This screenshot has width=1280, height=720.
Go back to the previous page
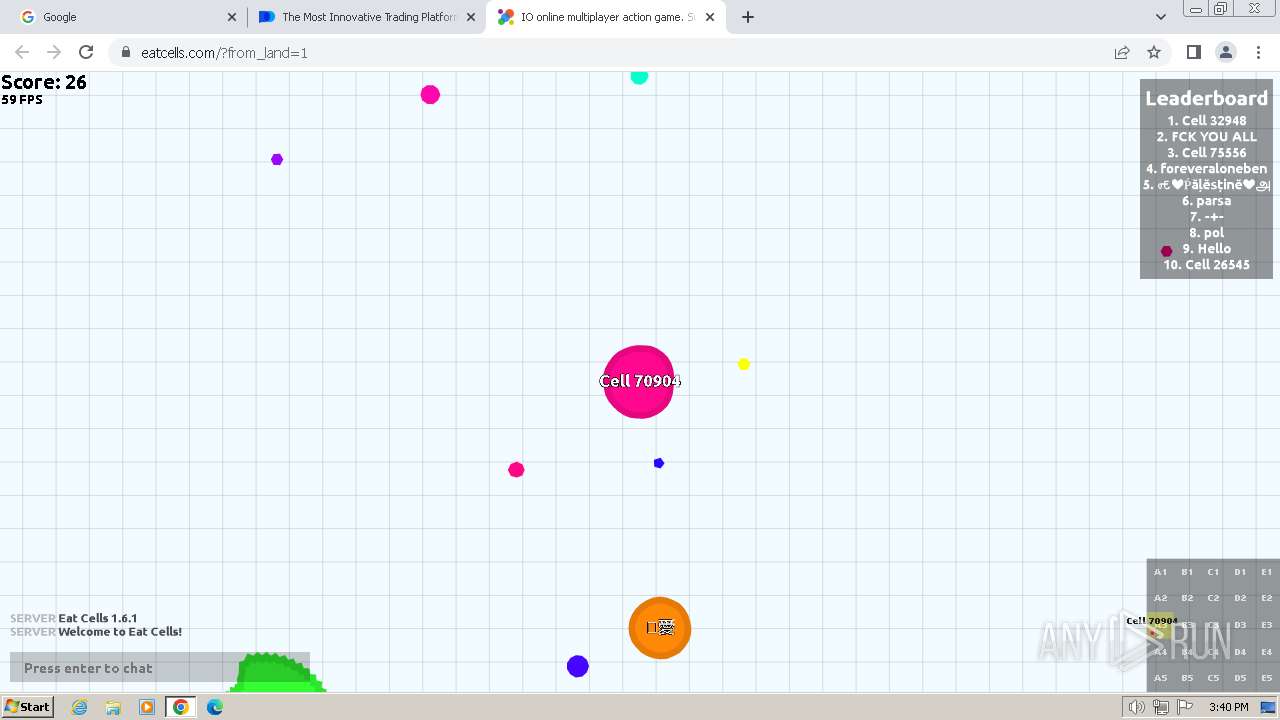[22, 52]
